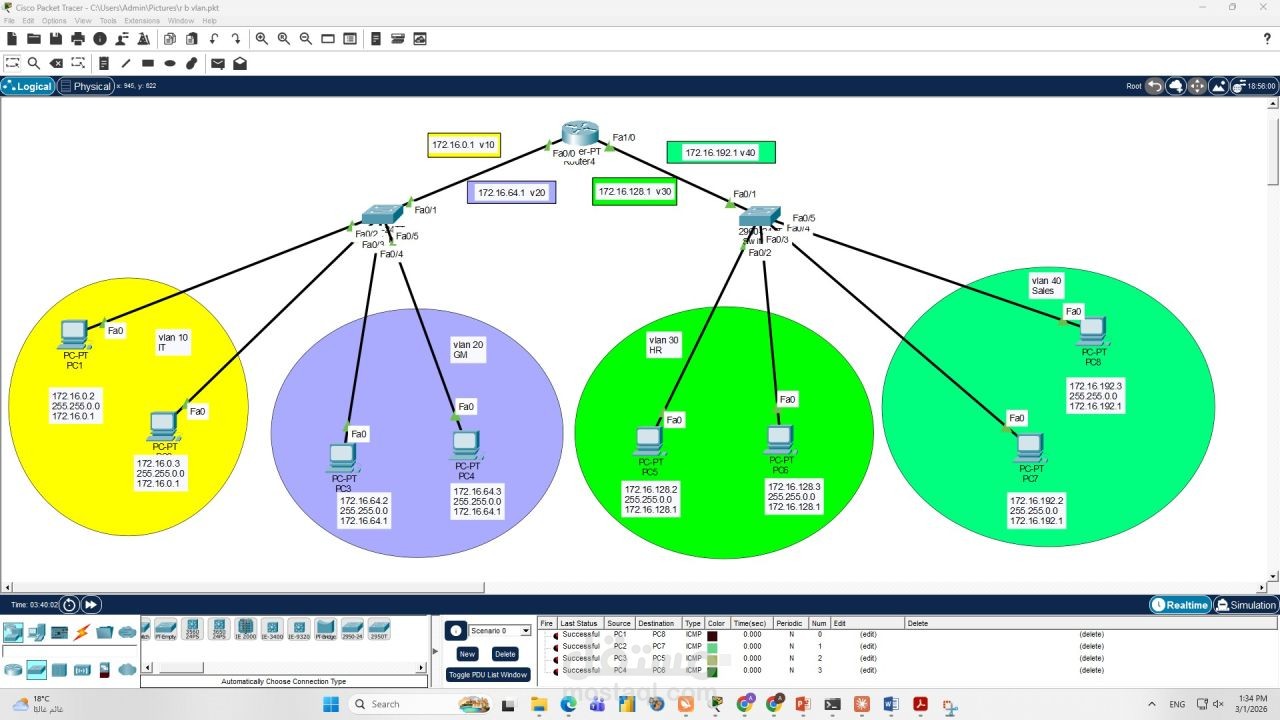
Task: Select the Place Note tool
Action: [x=104, y=63]
